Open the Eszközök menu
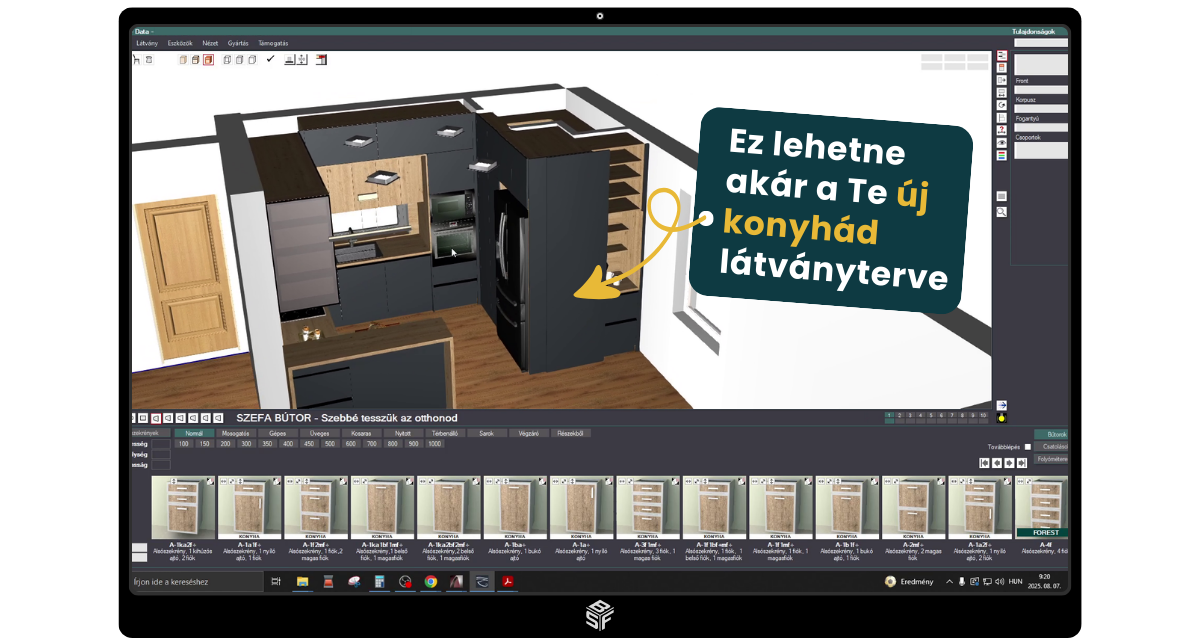1200x638 pixels. click(181, 44)
